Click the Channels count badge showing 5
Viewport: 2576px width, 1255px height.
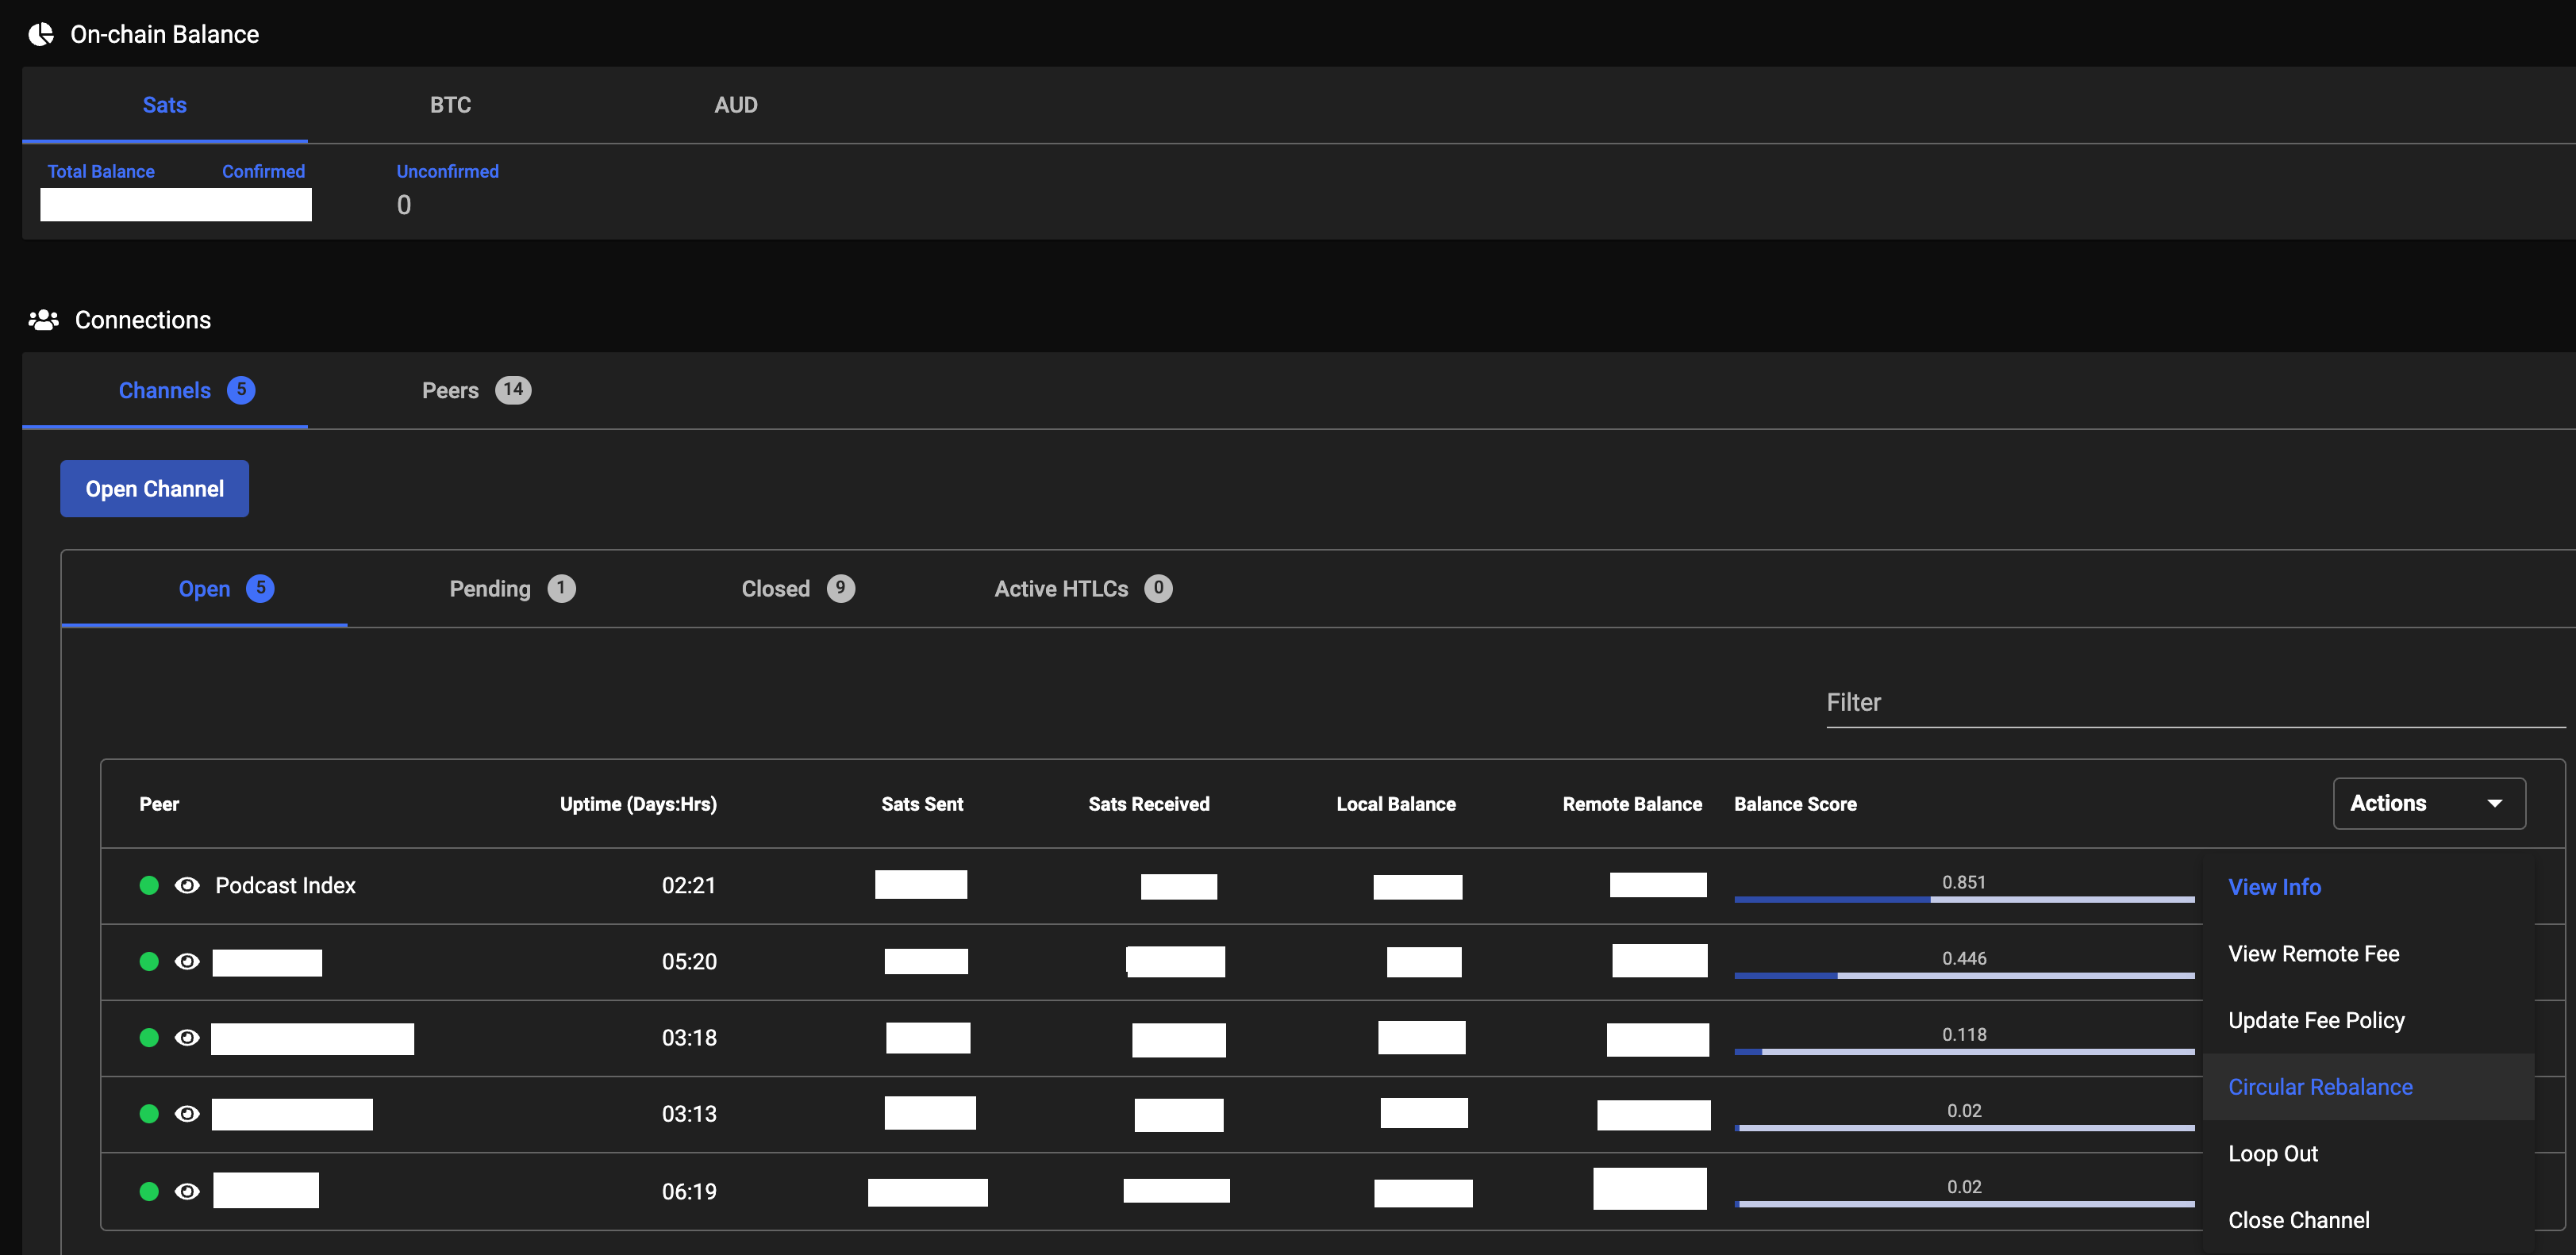pos(241,390)
